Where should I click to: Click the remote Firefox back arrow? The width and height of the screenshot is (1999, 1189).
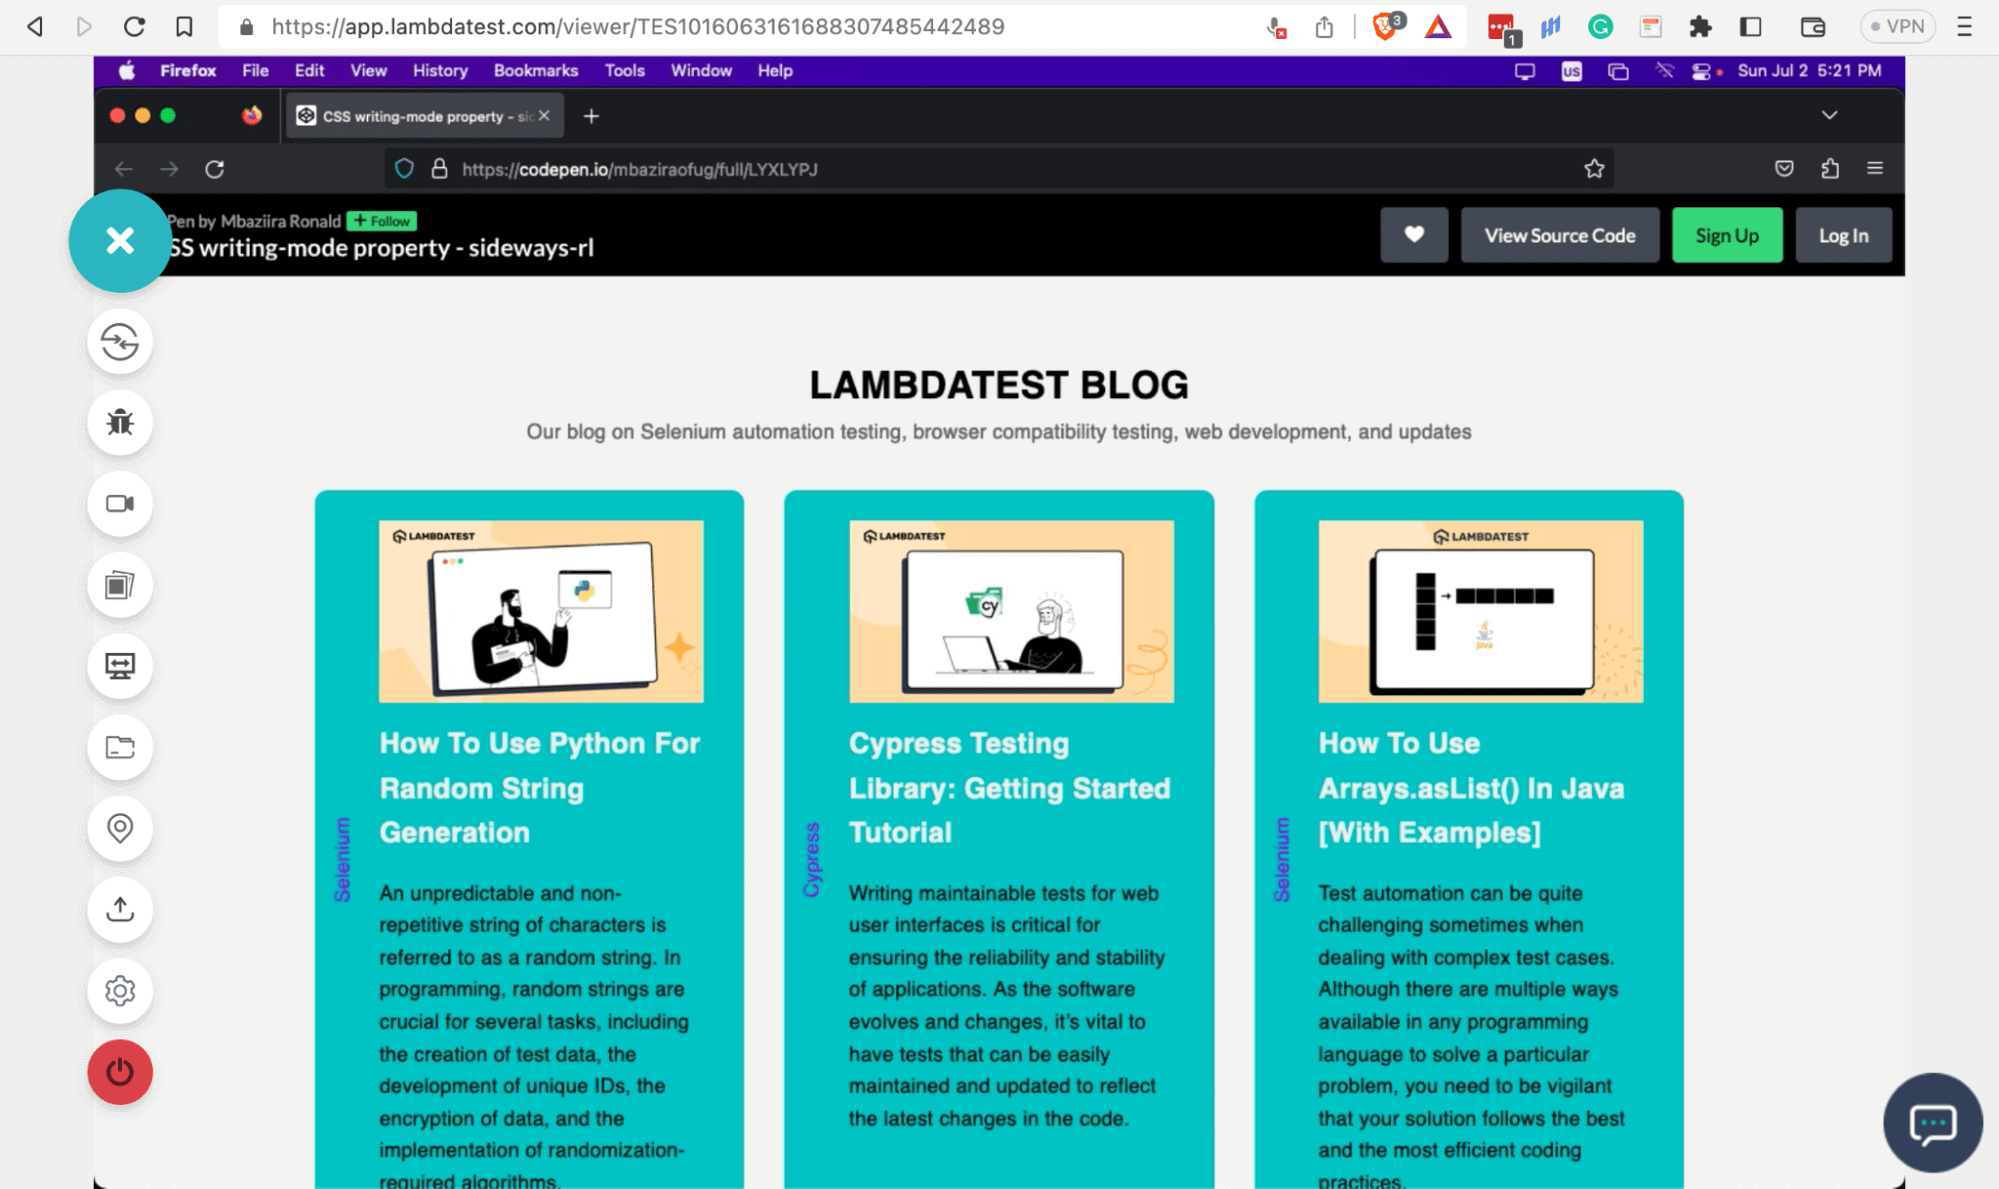click(123, 169)
